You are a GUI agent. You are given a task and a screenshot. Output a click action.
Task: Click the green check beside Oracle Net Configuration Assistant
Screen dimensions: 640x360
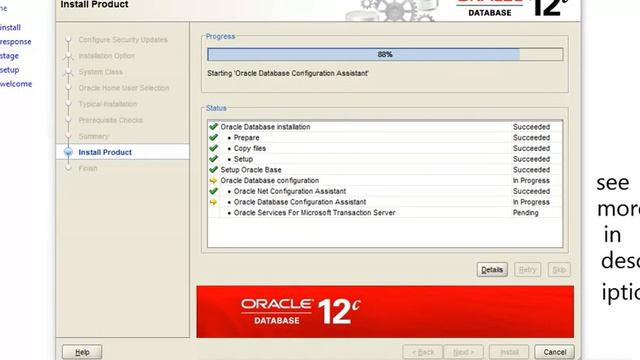click(x=213, y=191)
